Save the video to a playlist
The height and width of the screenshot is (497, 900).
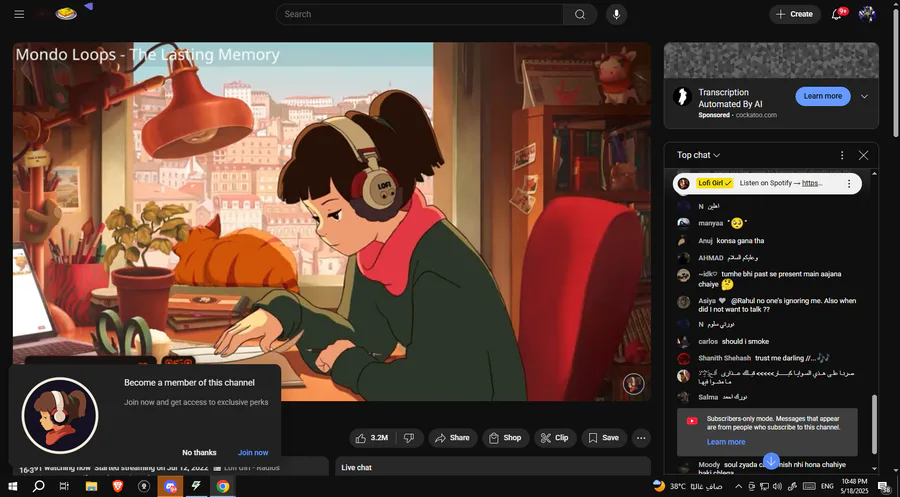604,438
